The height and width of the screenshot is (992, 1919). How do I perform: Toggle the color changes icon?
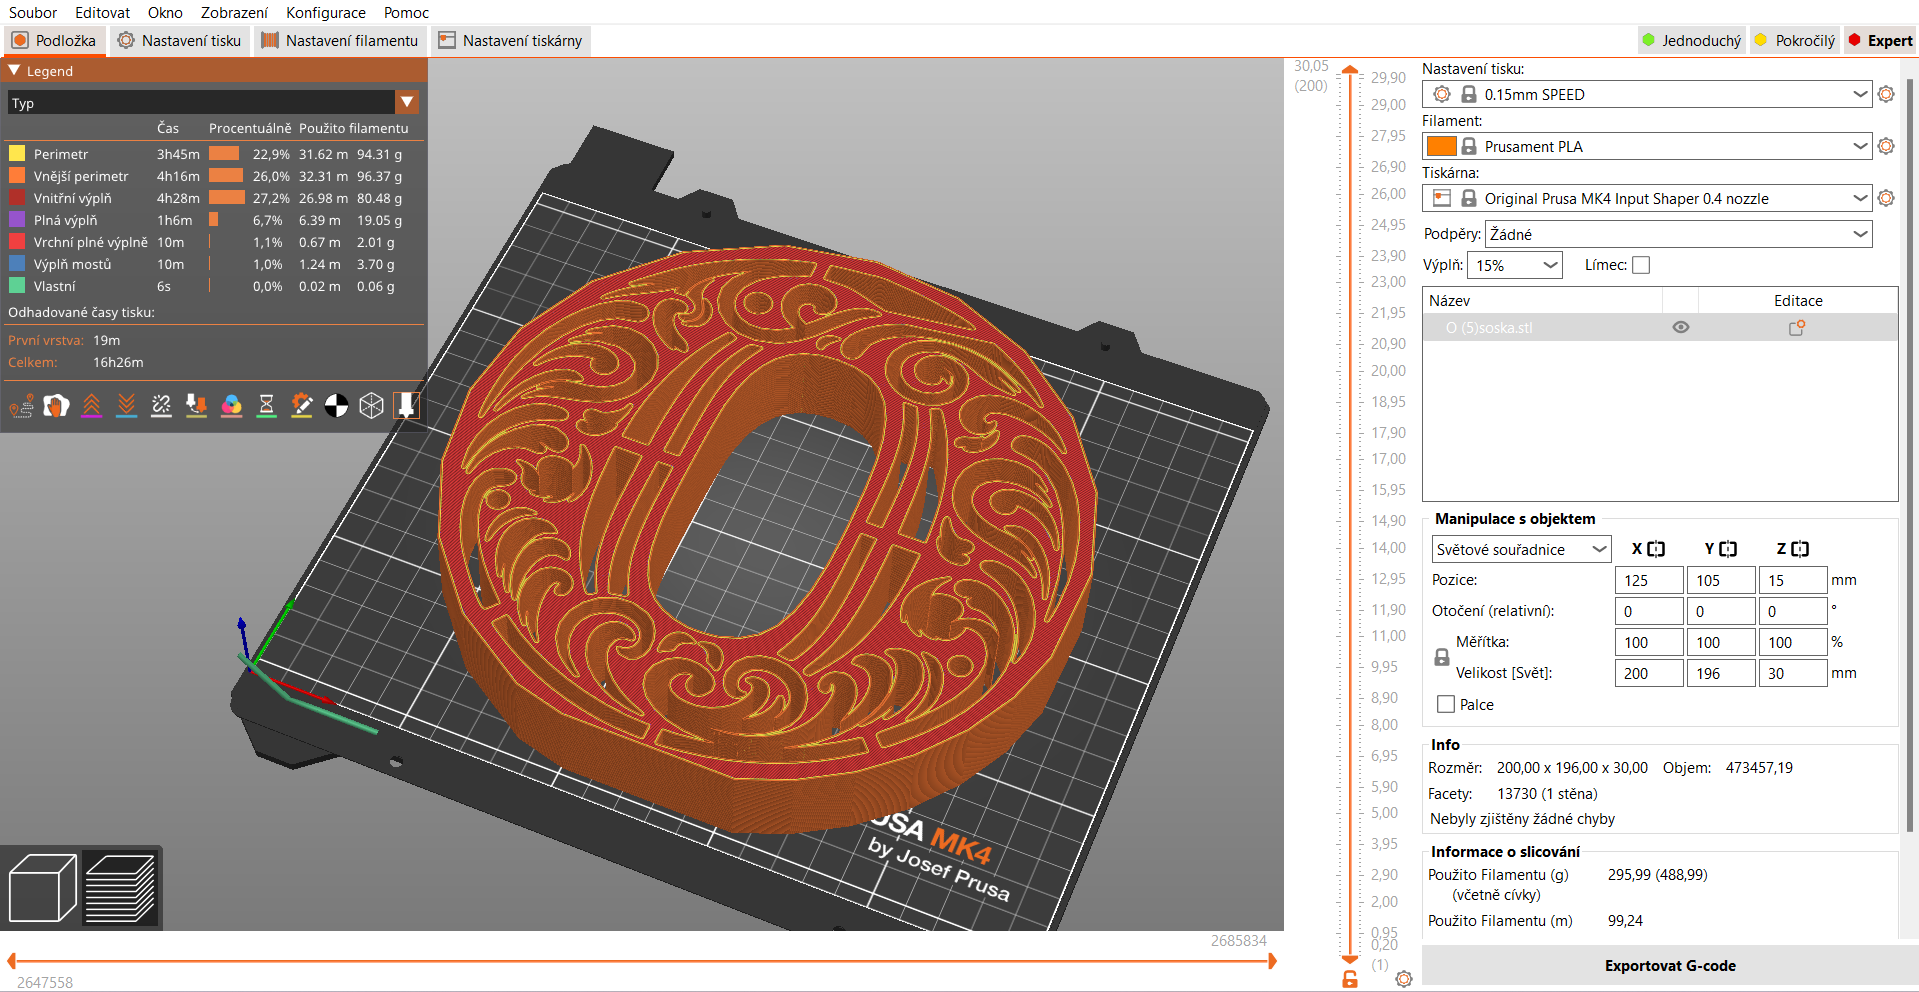coord(232,405)
